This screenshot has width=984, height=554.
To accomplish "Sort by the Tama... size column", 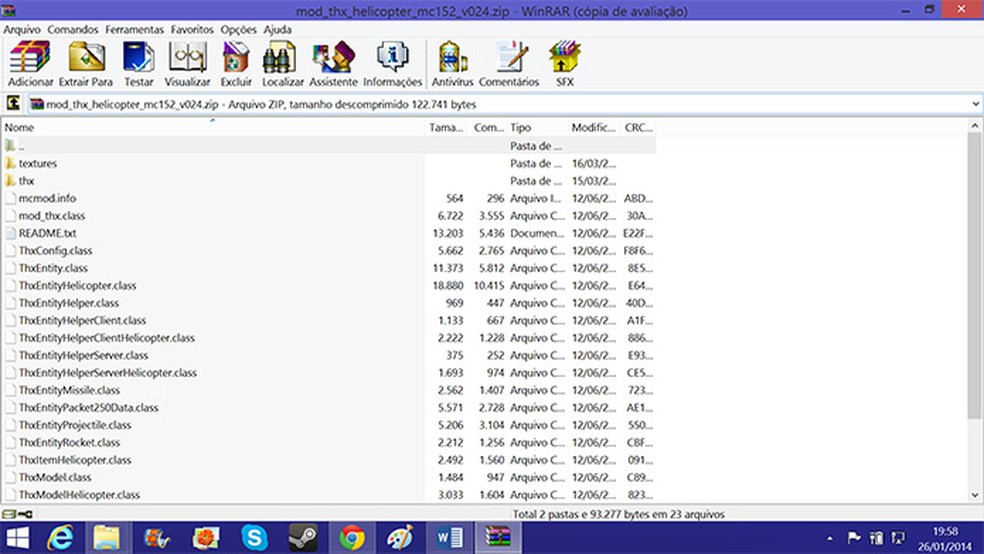I will (446, 127).
